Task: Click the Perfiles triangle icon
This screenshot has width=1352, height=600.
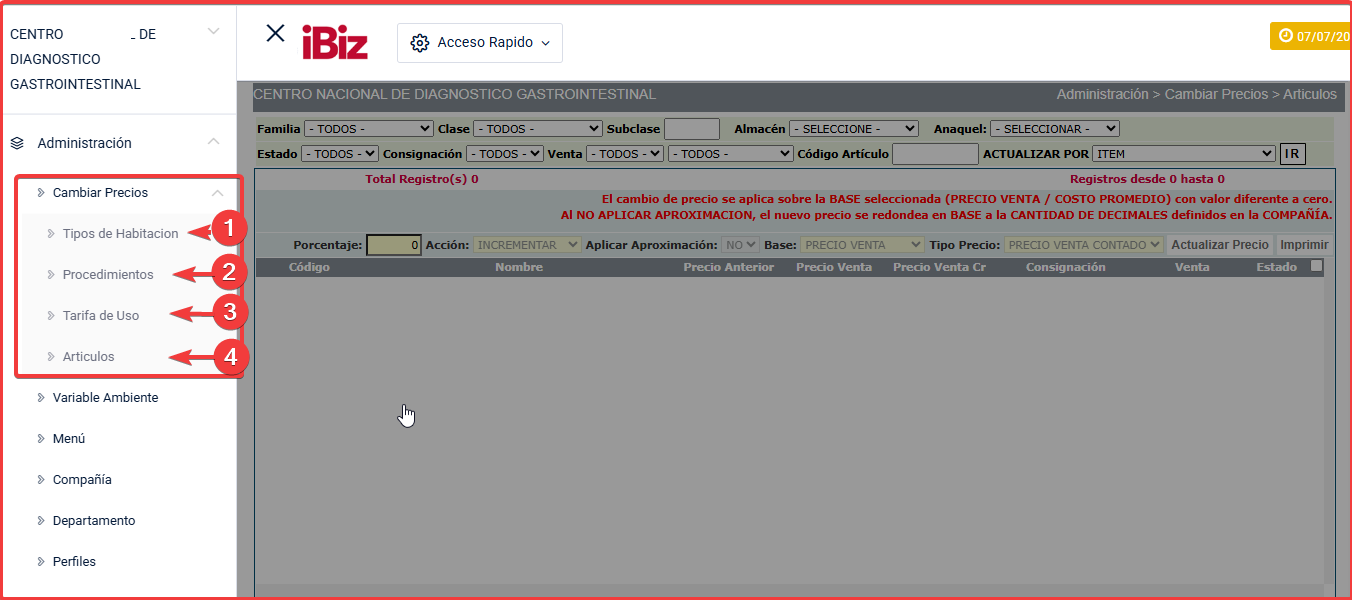Action: [41, 561]
